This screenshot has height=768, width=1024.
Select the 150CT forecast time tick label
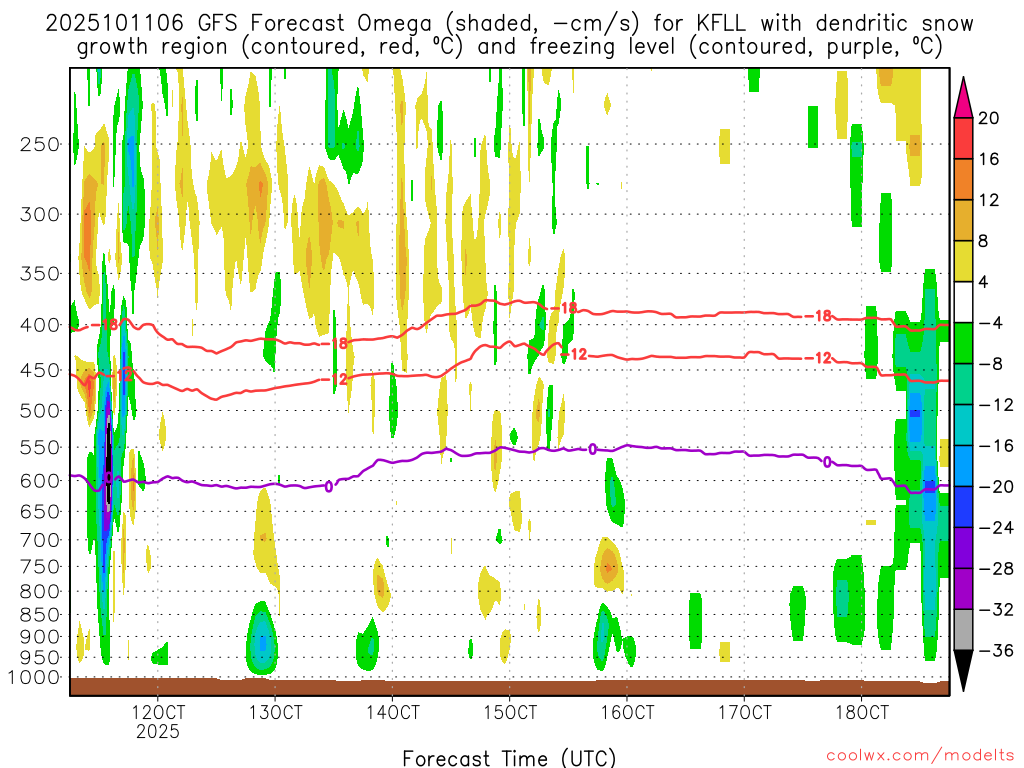point(510,713)
